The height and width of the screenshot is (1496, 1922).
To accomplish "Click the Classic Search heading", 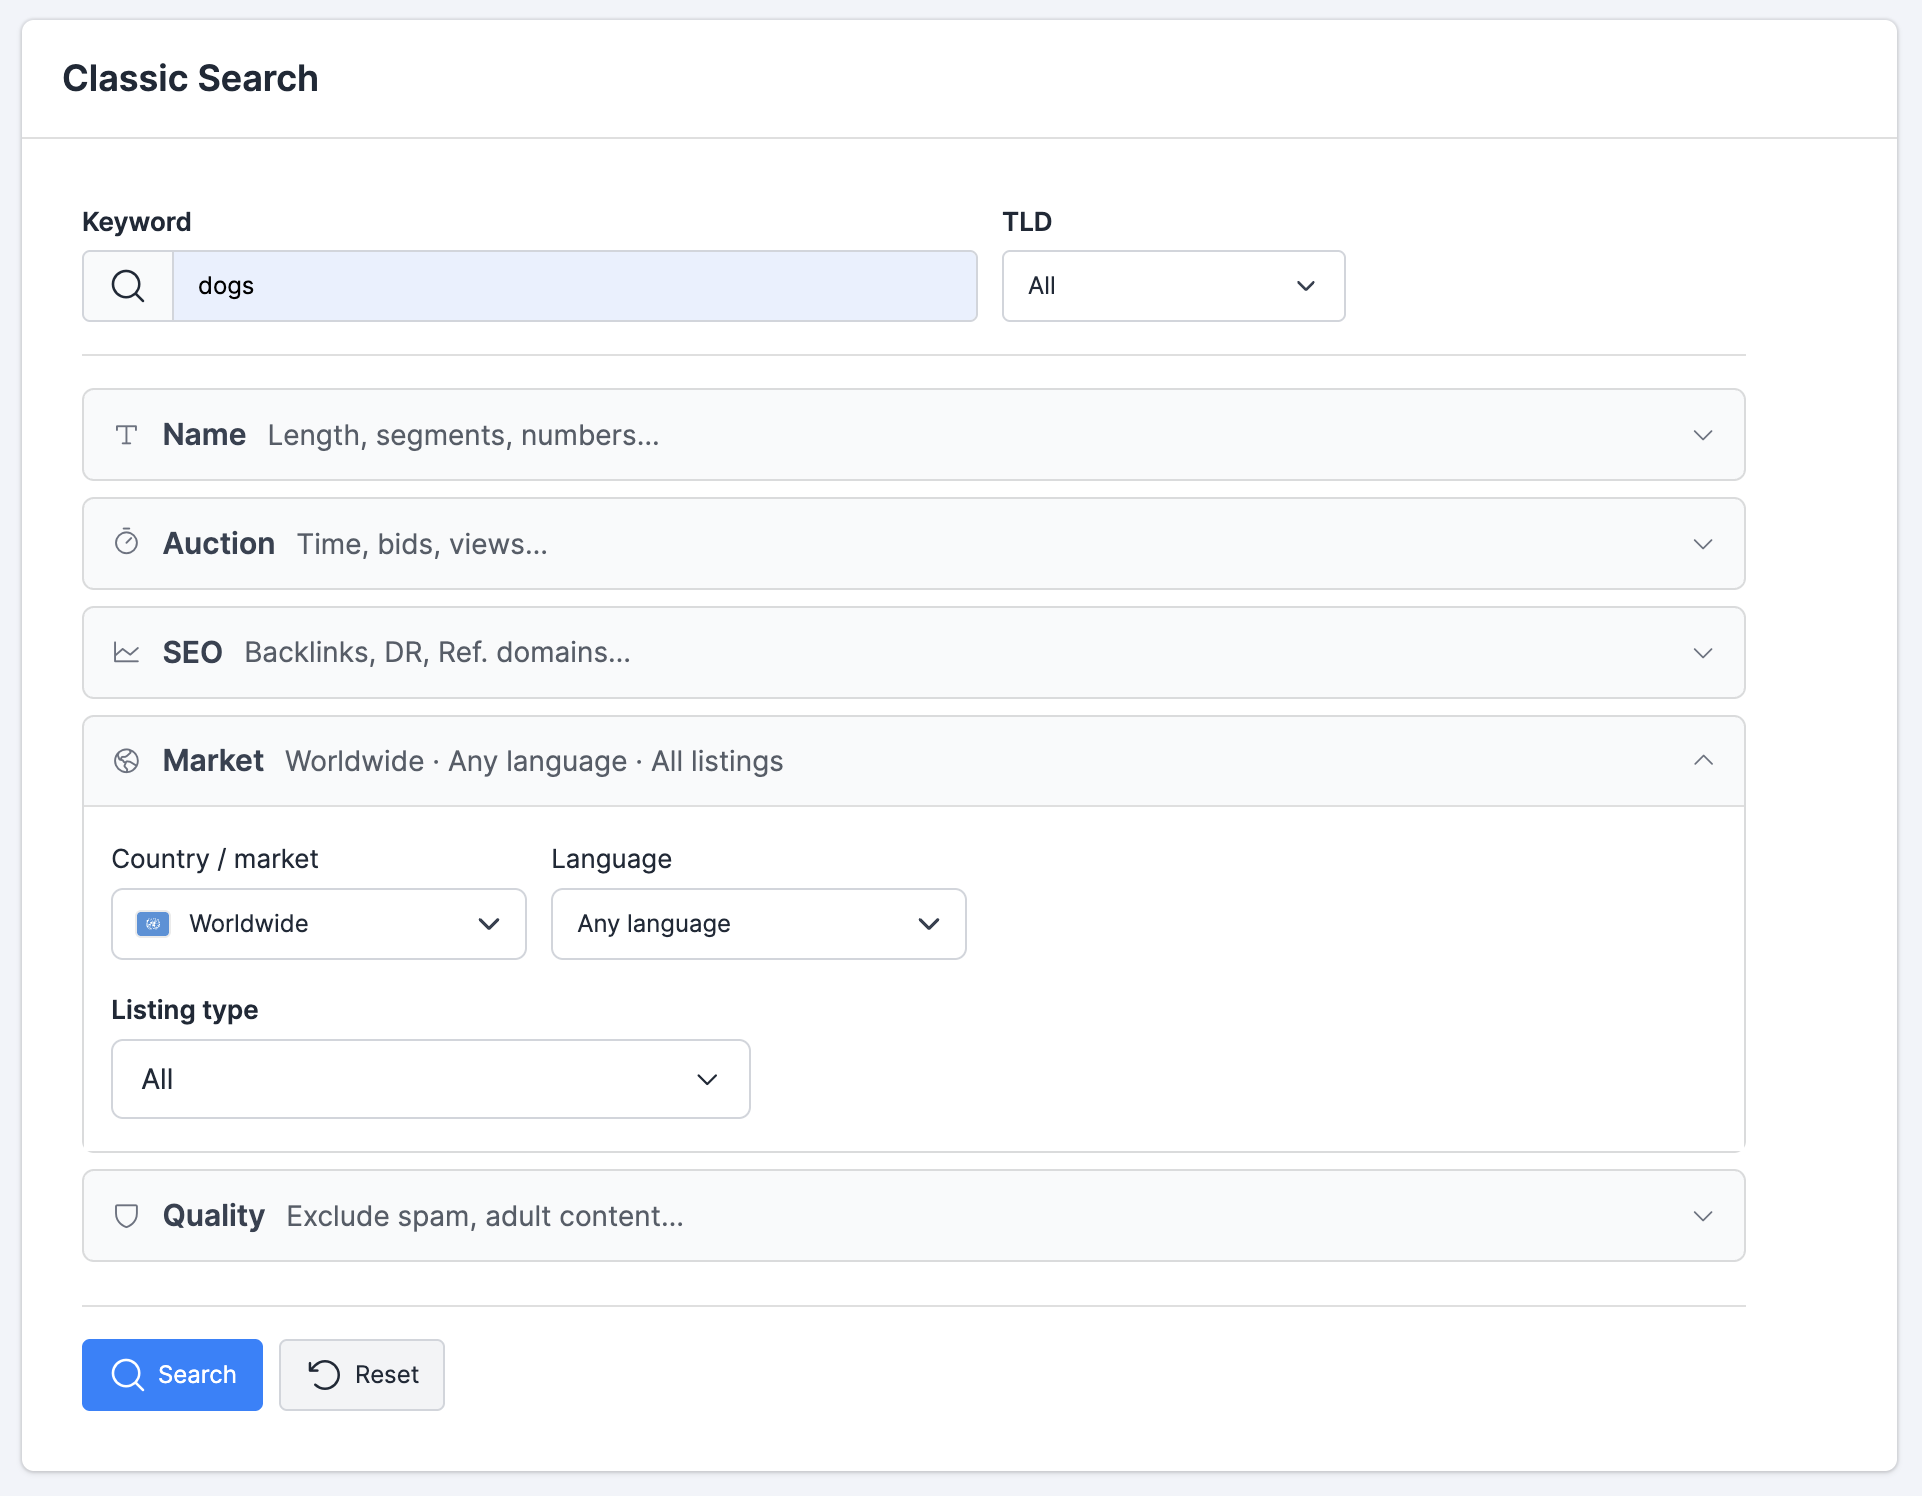I will coord(190,78).
